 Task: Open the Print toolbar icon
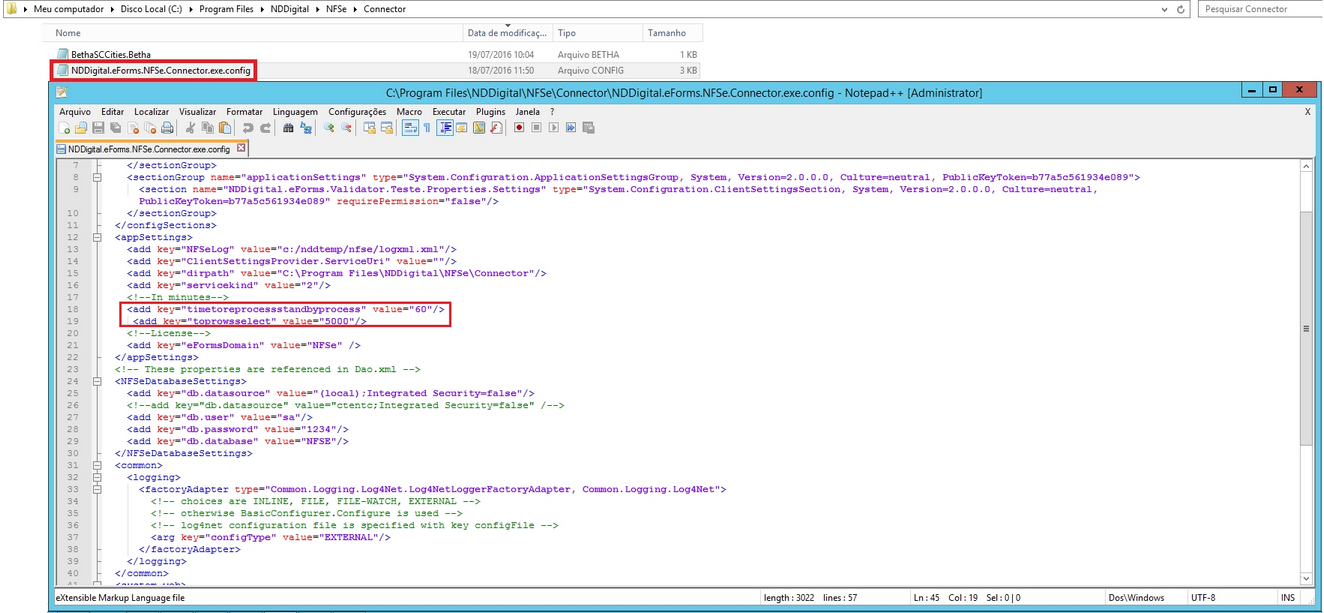pyautogui.click(x=165, y=127)
